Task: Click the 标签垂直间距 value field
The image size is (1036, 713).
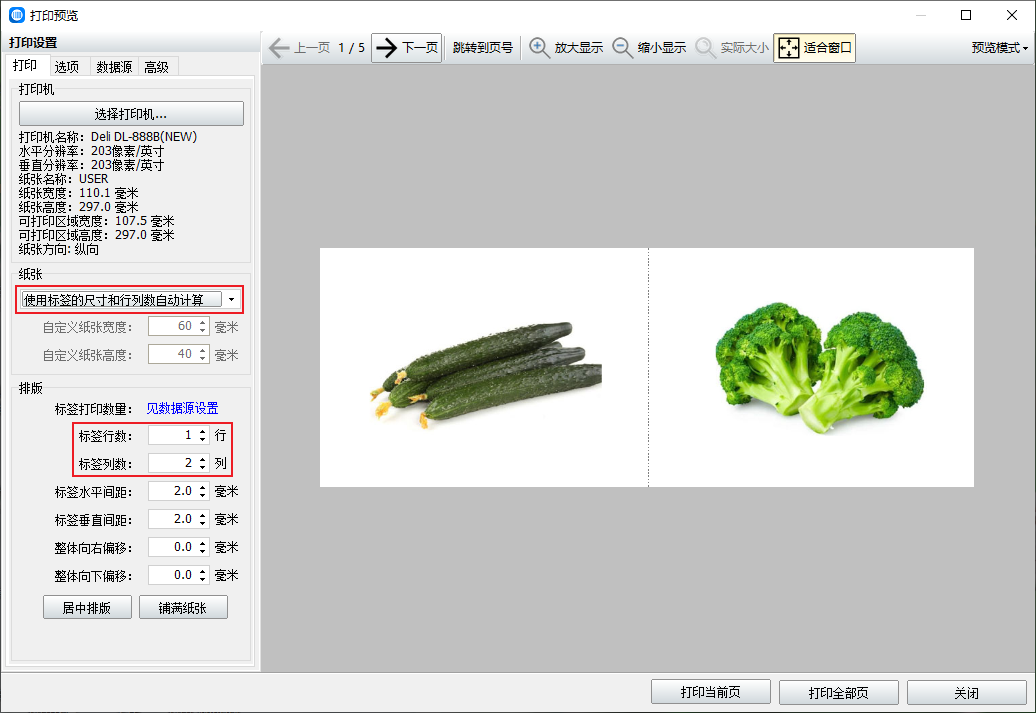Action: 172,519
